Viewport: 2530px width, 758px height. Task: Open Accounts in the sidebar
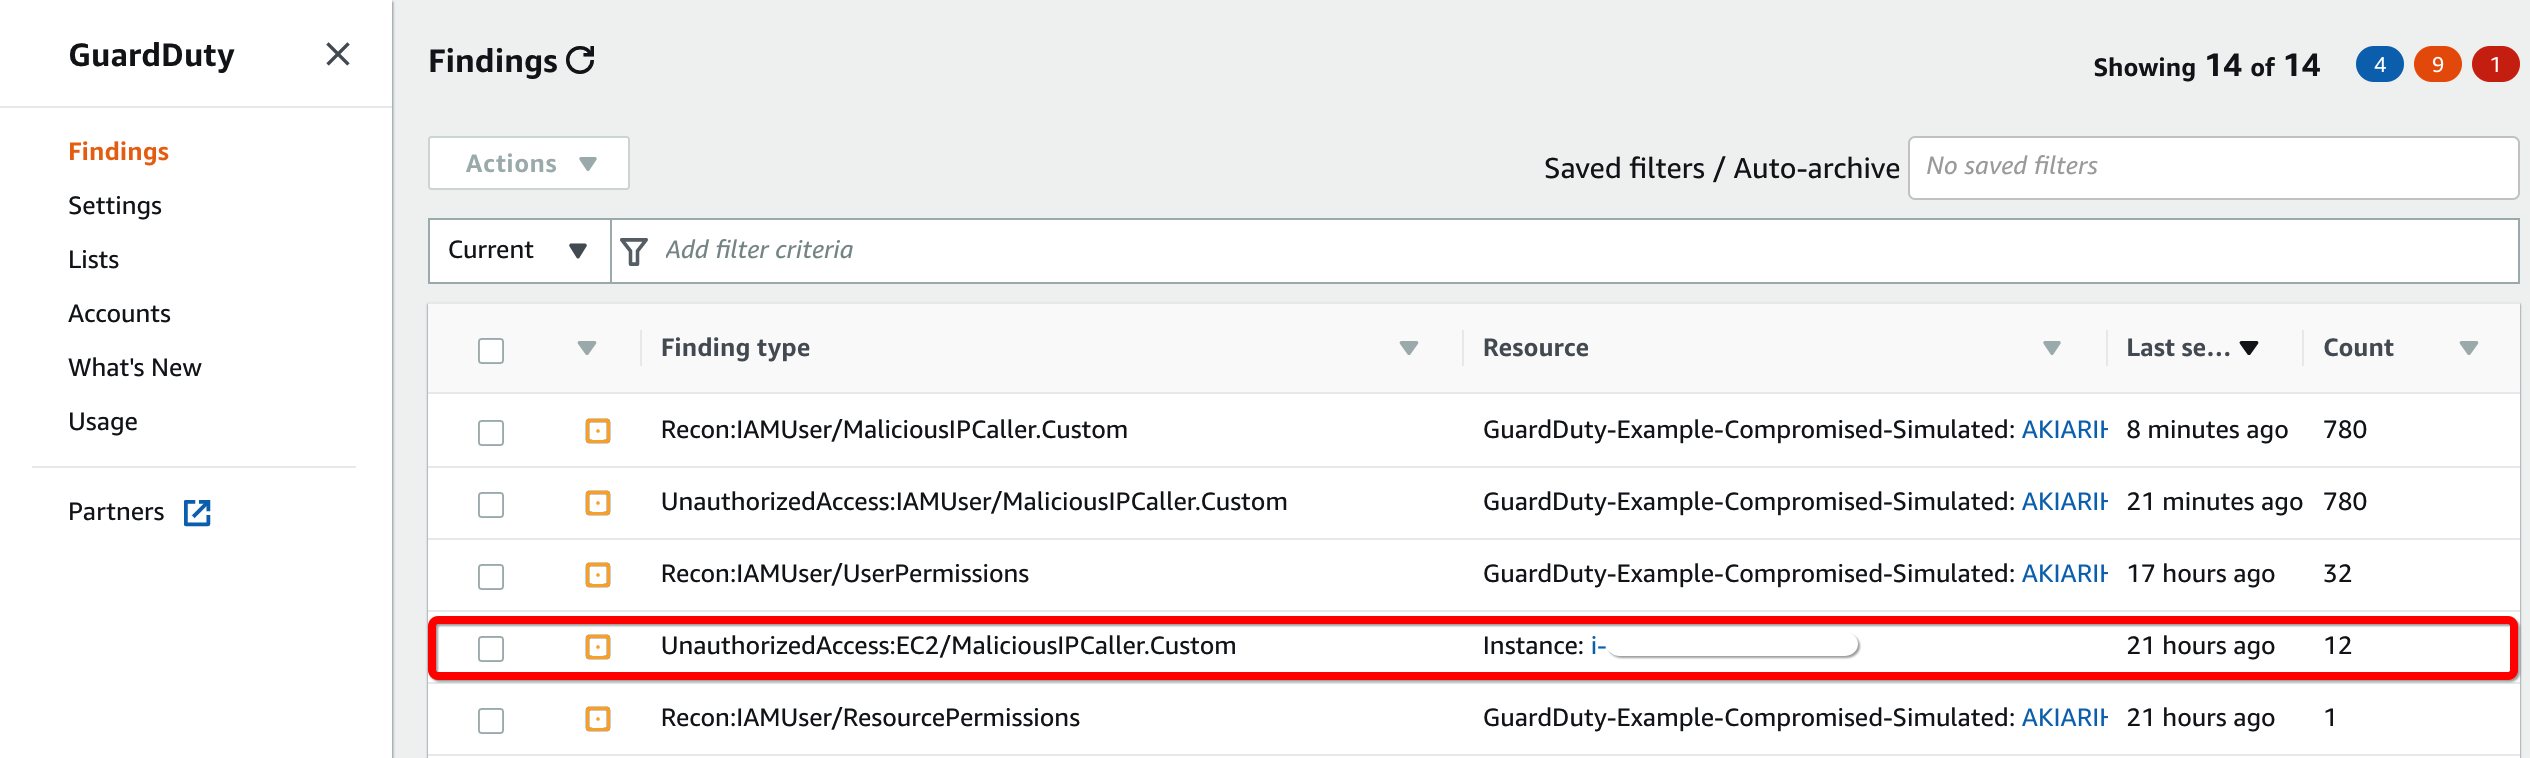(119, 313)
